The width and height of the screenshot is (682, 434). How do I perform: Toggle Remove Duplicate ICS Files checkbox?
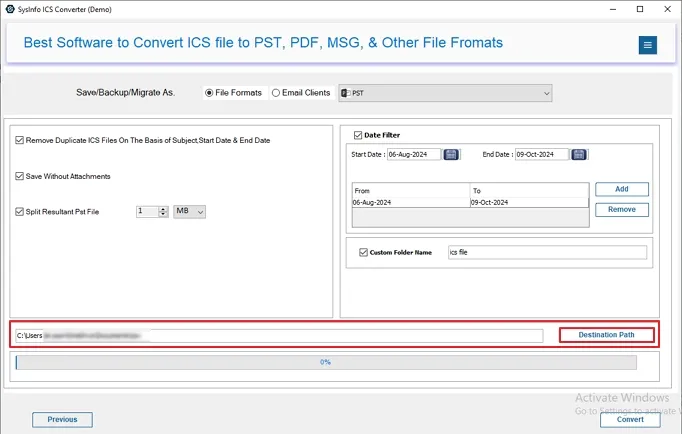pos(20,140)
